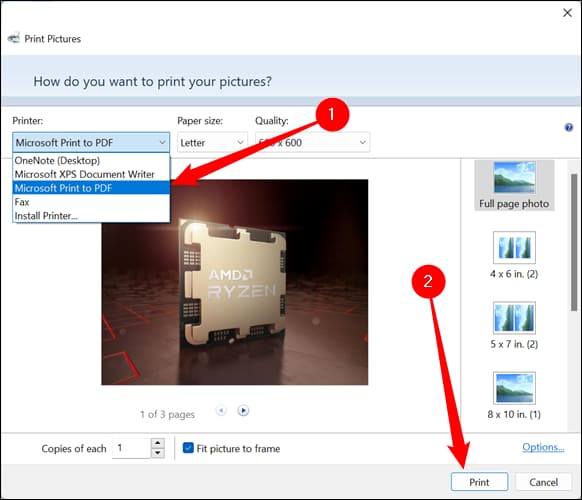
Task: Increase copies with the up spinner arrow
Action: click(x=158, y=443)
